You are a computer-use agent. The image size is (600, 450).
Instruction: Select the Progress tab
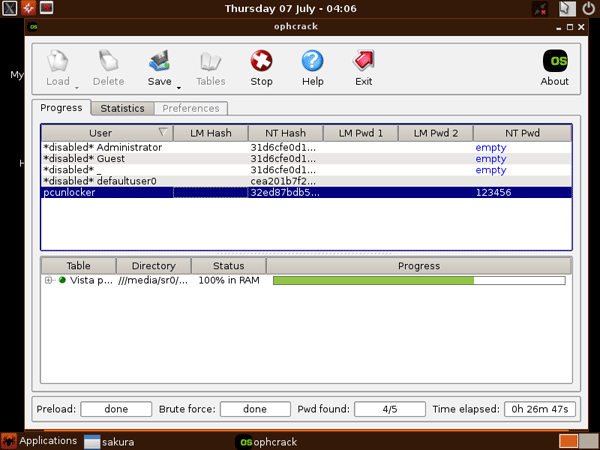click(62, 108)
